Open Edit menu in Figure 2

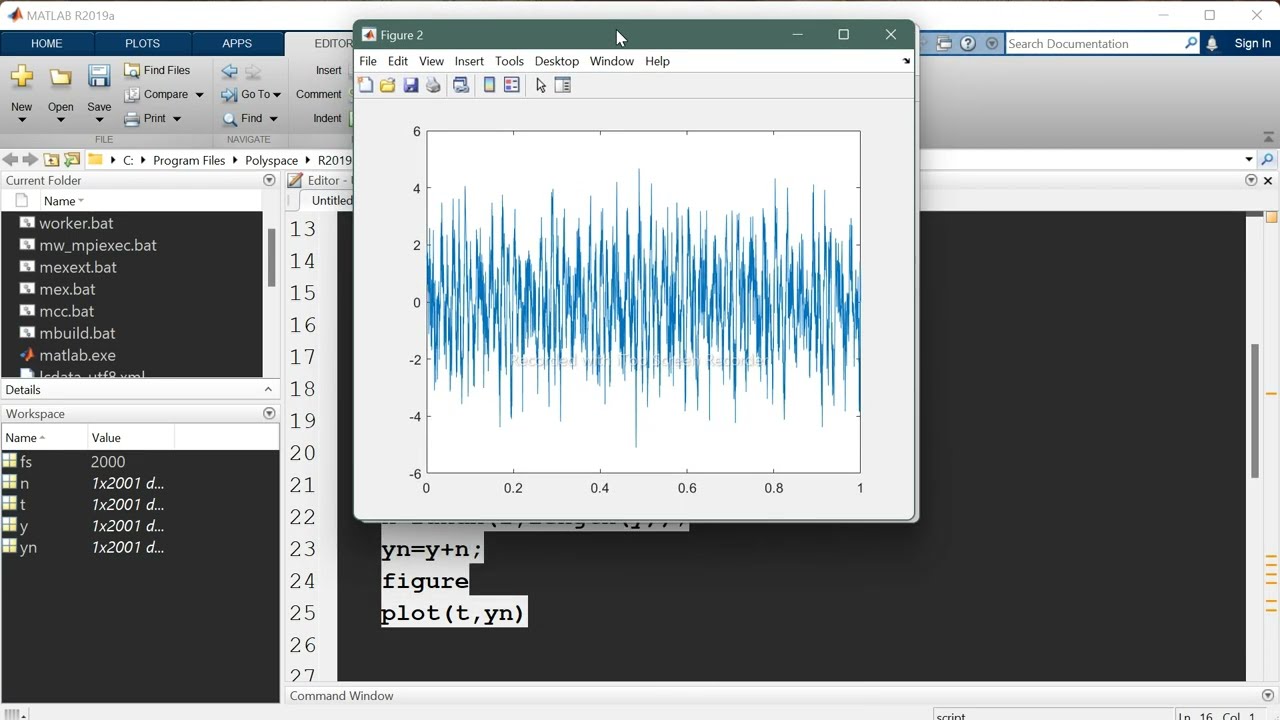(398, 61)
